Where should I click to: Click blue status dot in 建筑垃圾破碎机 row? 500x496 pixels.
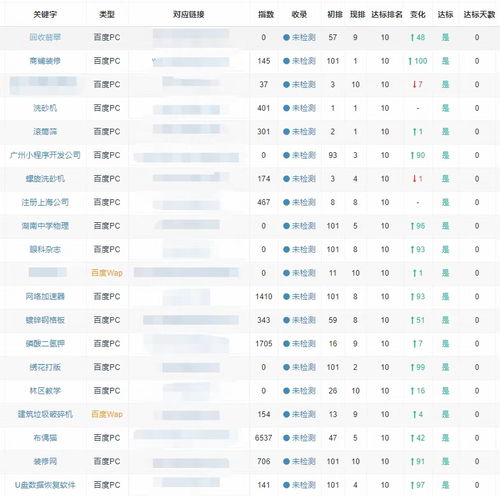click(286, 414)
